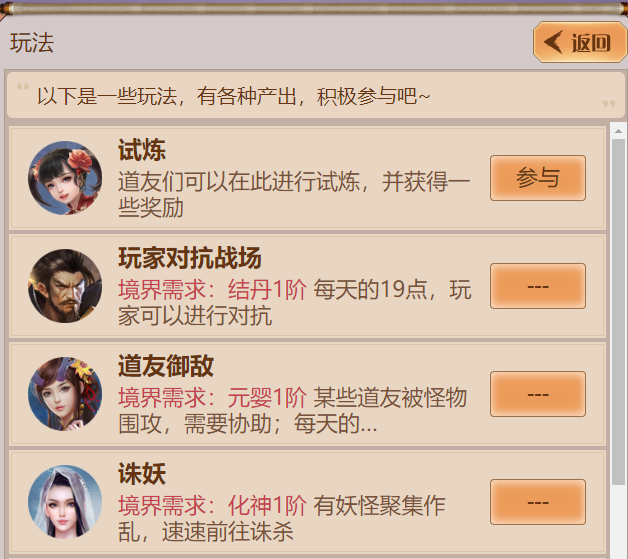628x559 pixels.
Task: Click the intro banner about 玩法产出
Action: pyautogui.click(x=316, y=95)
